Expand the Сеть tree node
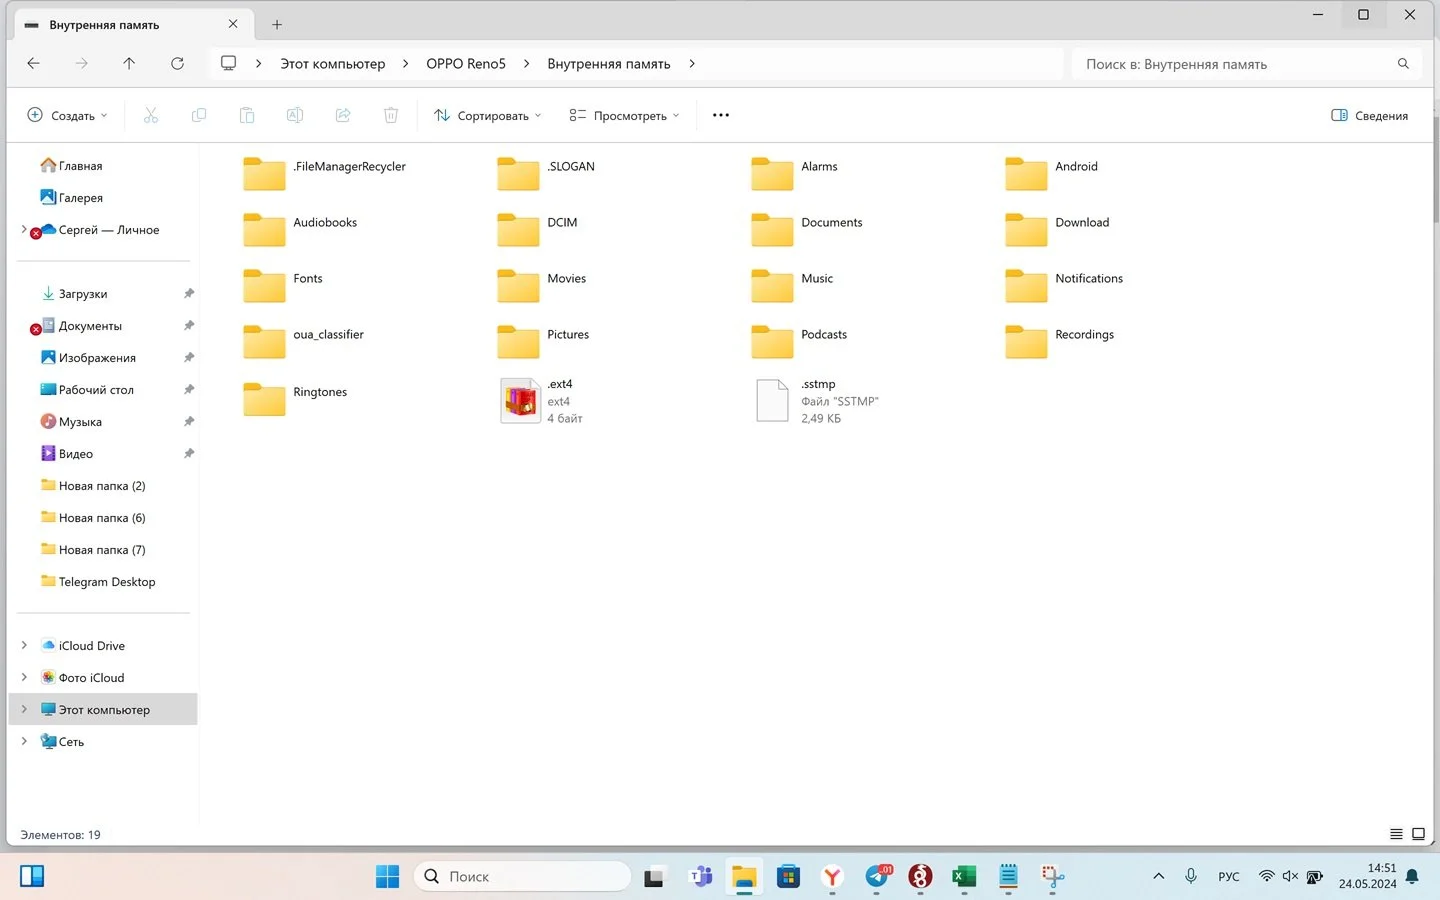The height and width of the screenshot is (900, 1440). (x=24, y=742)
